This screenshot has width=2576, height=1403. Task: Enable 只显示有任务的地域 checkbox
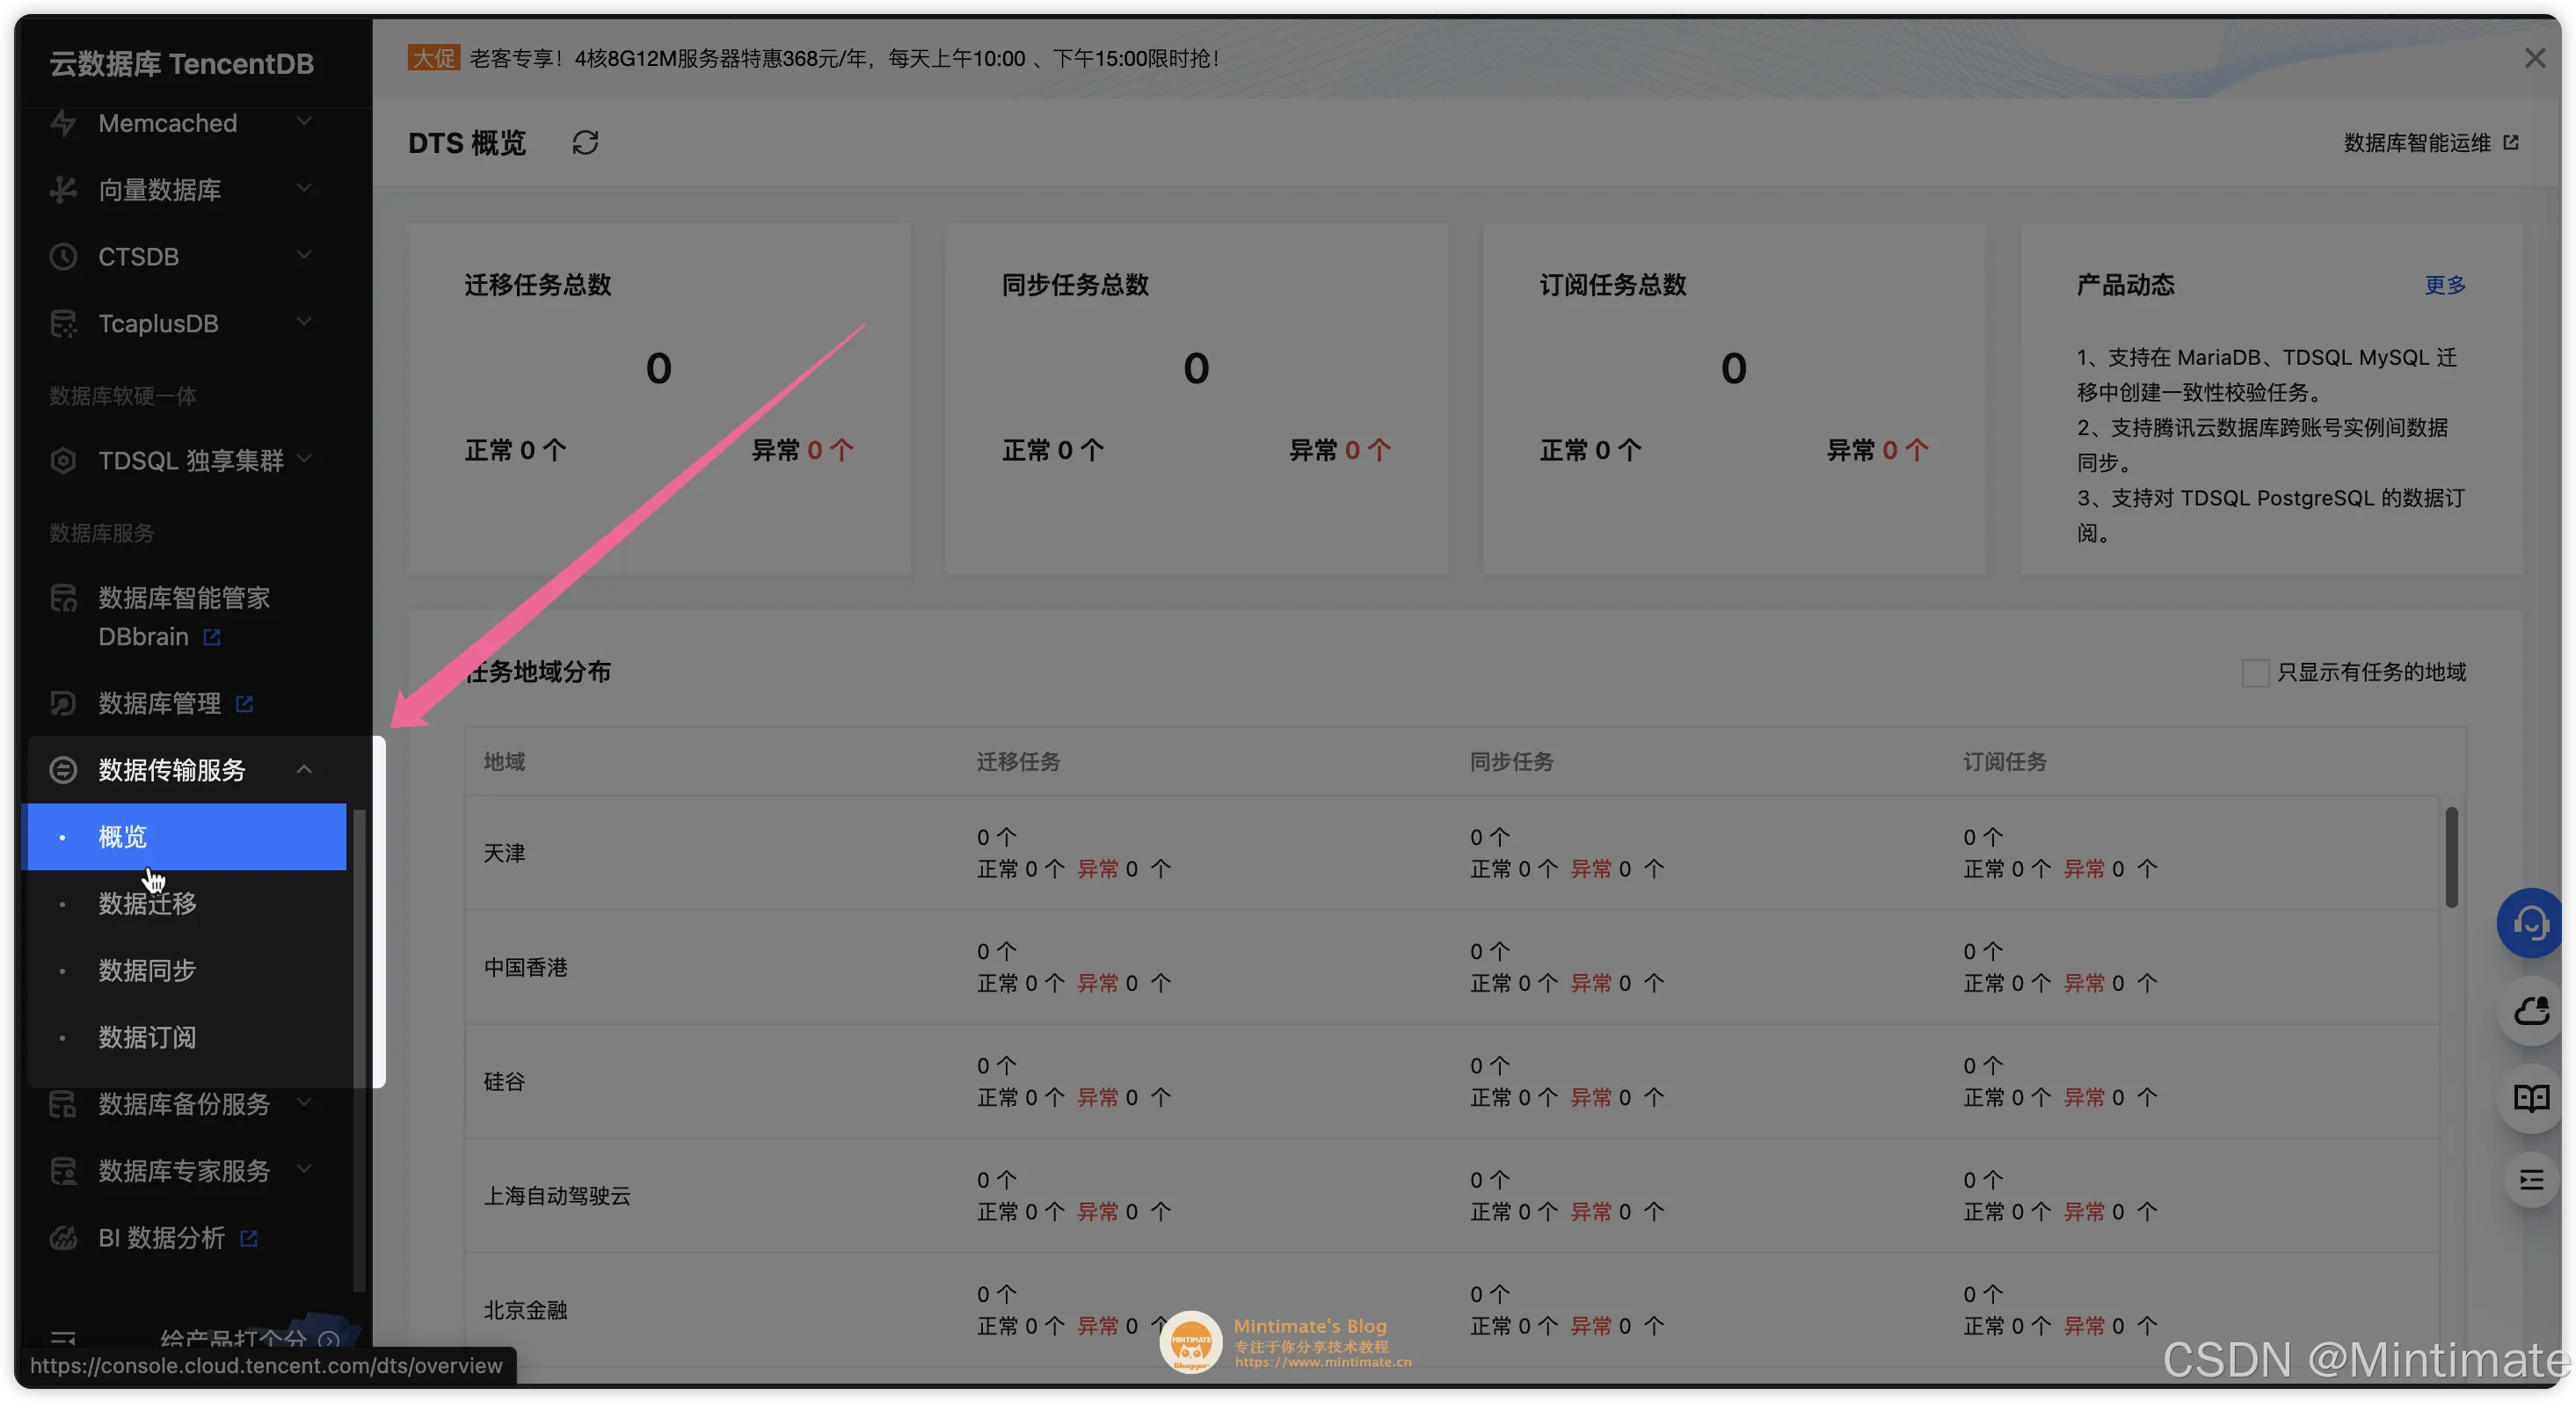point(2255,673)
